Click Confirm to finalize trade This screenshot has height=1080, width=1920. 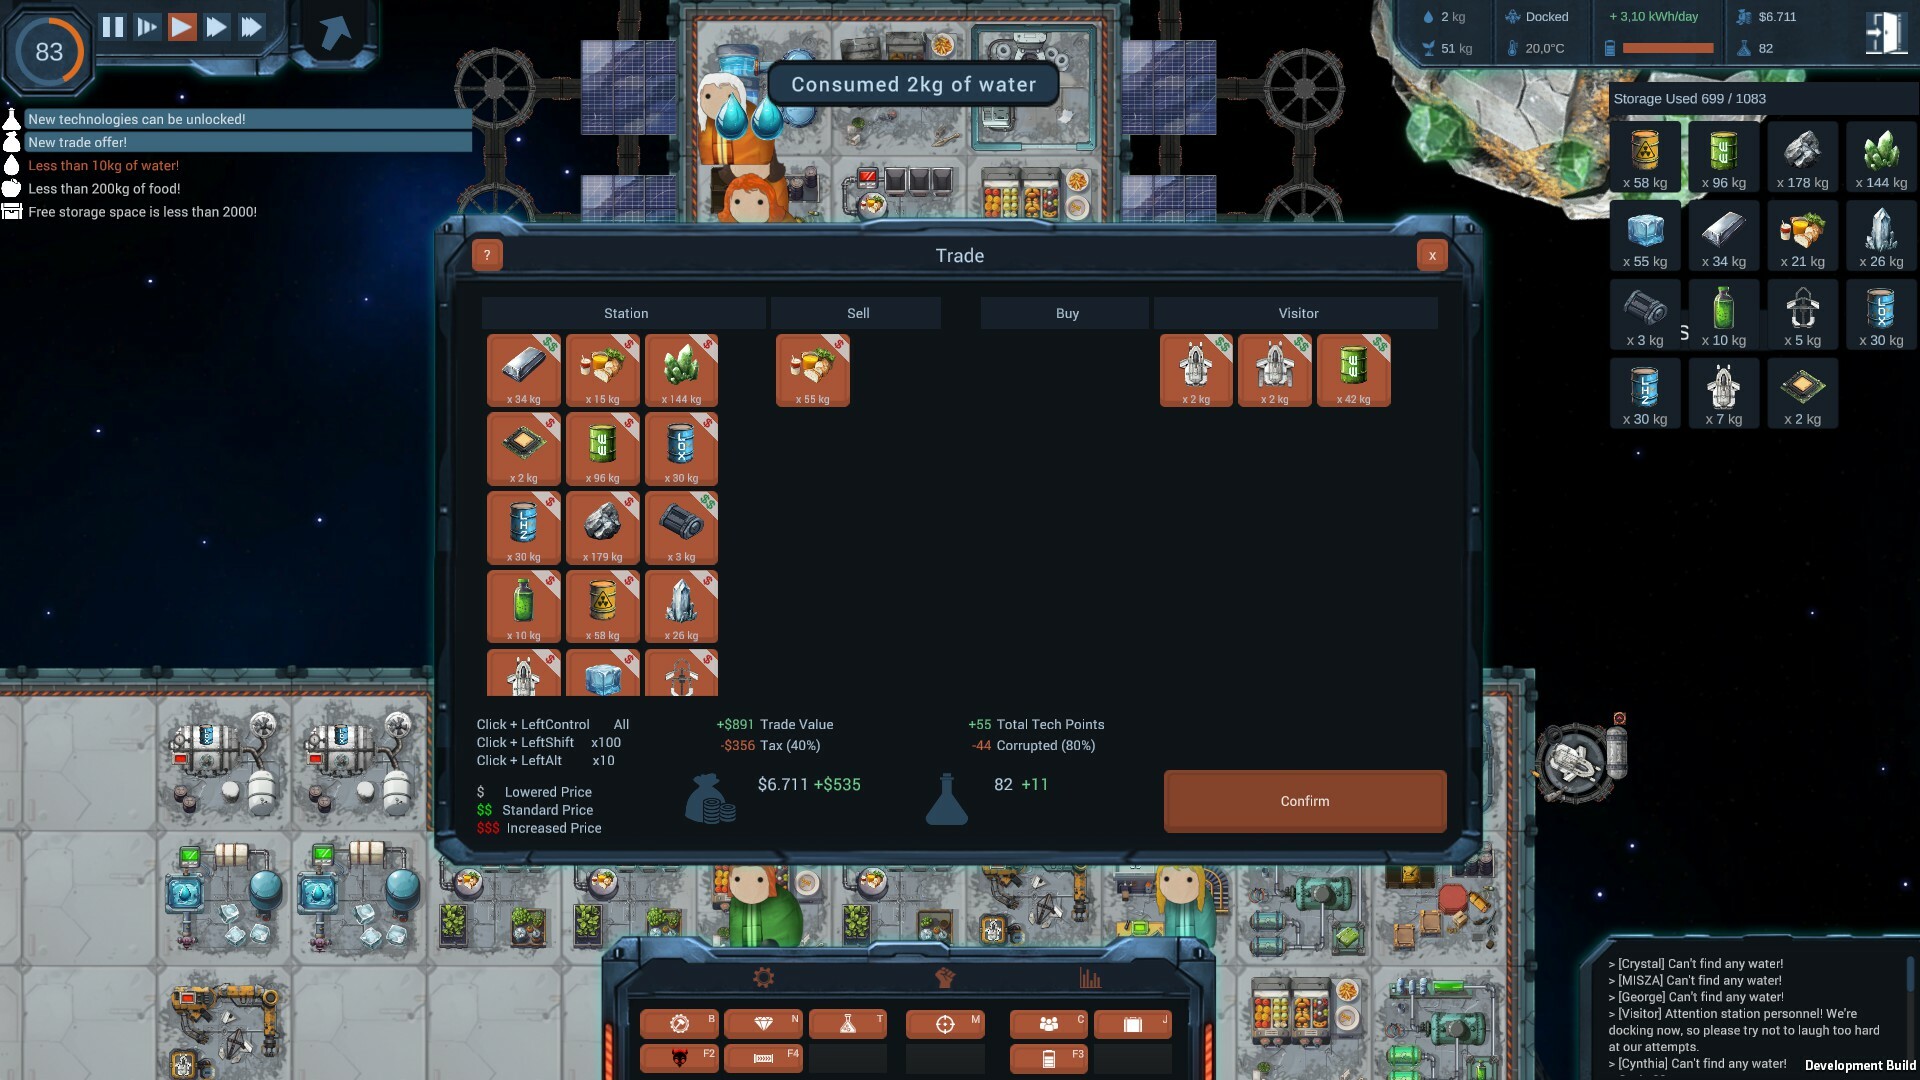[x=1304, y=800]
